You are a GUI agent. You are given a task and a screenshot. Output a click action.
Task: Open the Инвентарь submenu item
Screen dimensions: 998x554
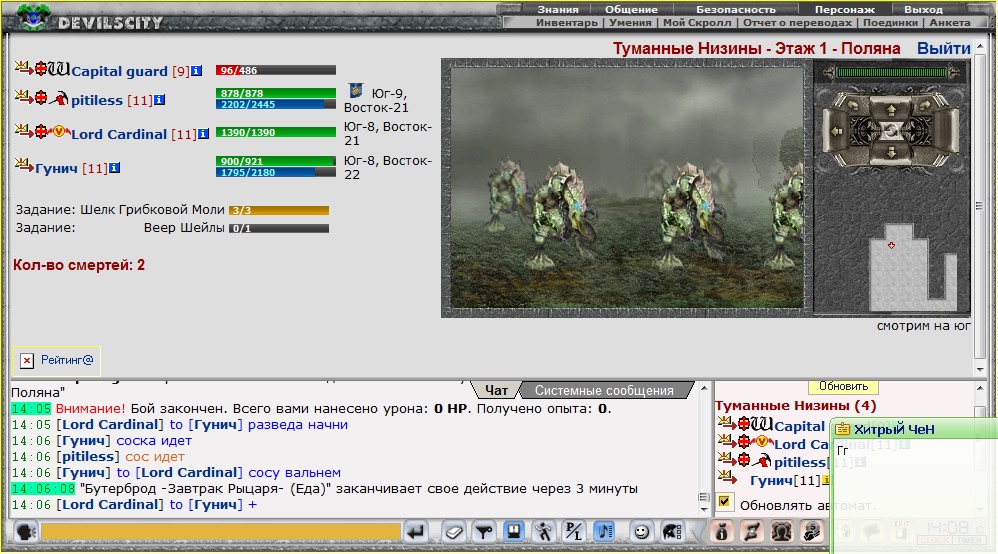coord(566,22)
